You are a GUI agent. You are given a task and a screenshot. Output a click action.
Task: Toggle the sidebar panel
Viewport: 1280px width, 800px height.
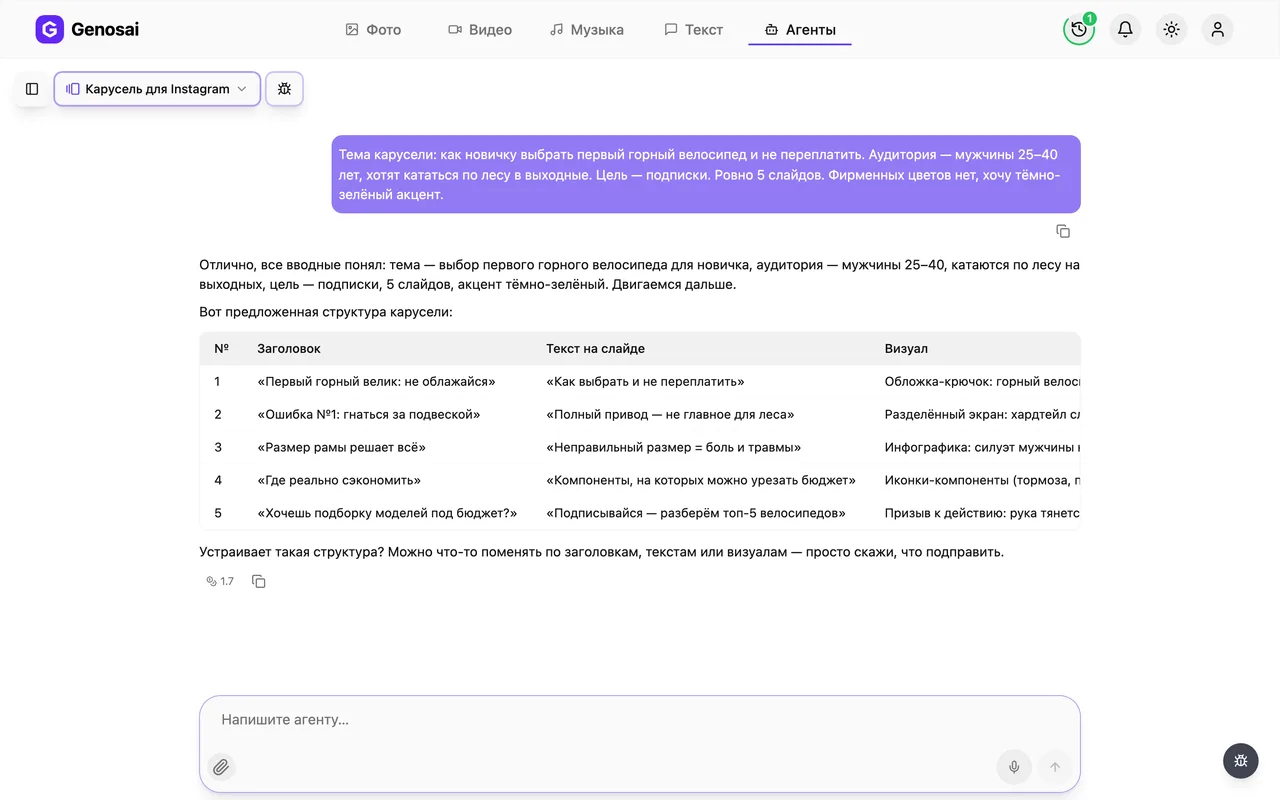(x=32, y=89)
